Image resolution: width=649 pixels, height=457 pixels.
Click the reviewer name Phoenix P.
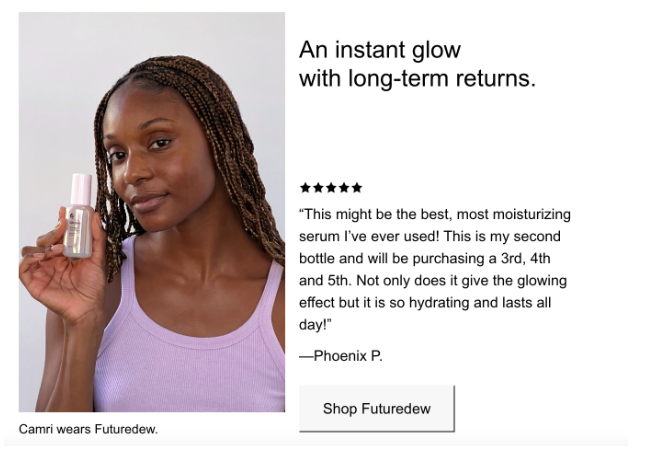point(341,355)
